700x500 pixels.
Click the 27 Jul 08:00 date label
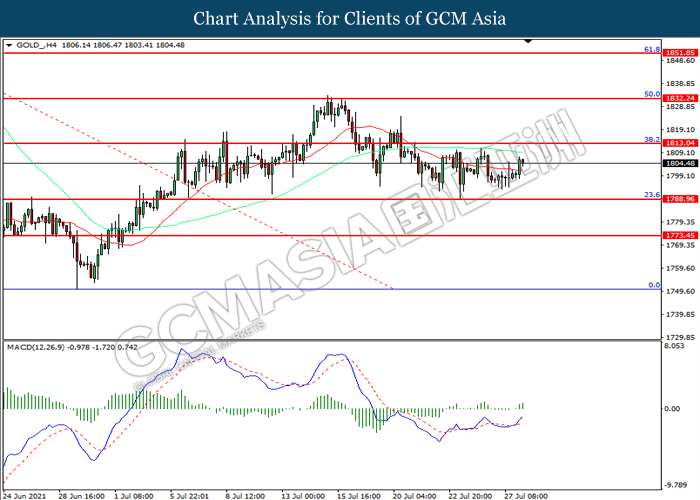(x=526, y=496)
